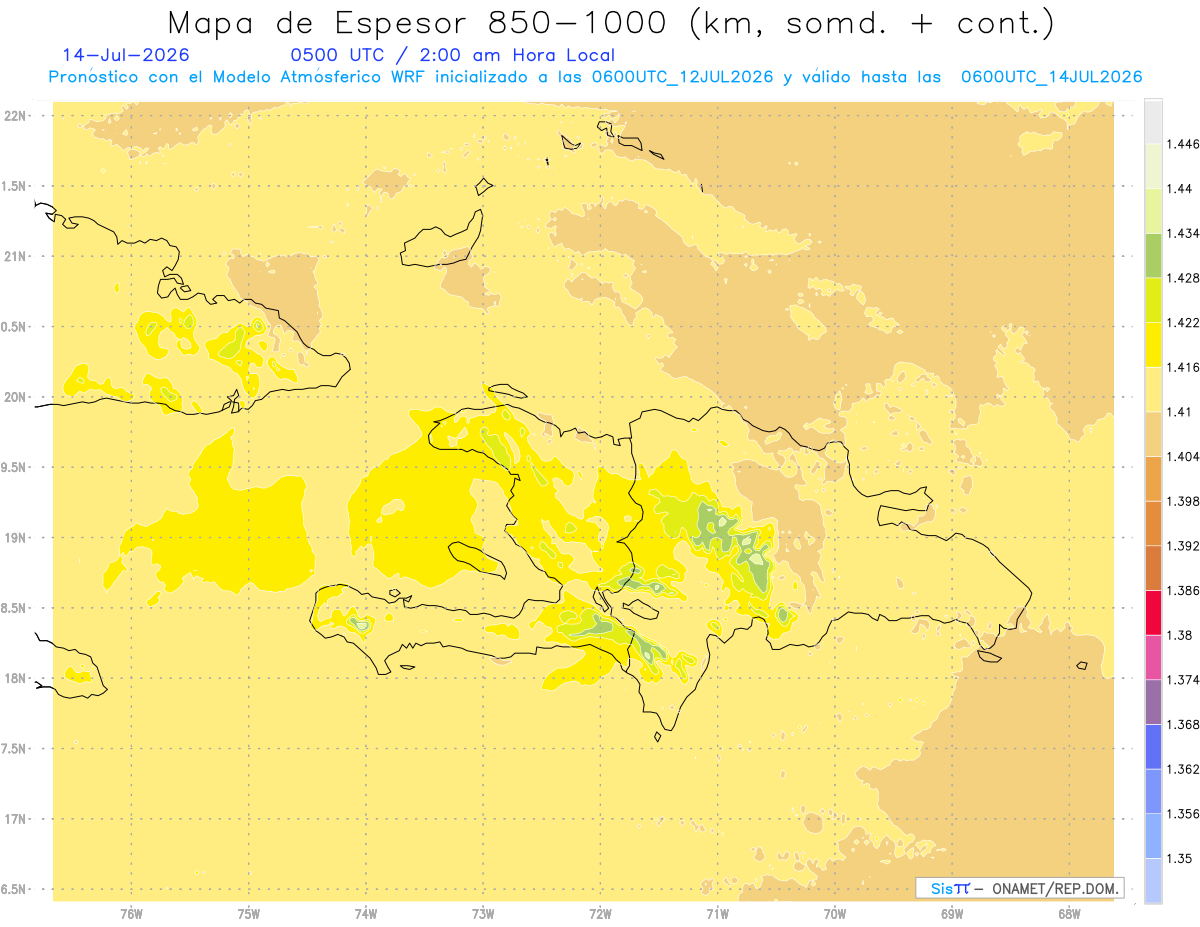1200x927 pixels.
Task: Click the longitude label '73W'
Action: 483,914
